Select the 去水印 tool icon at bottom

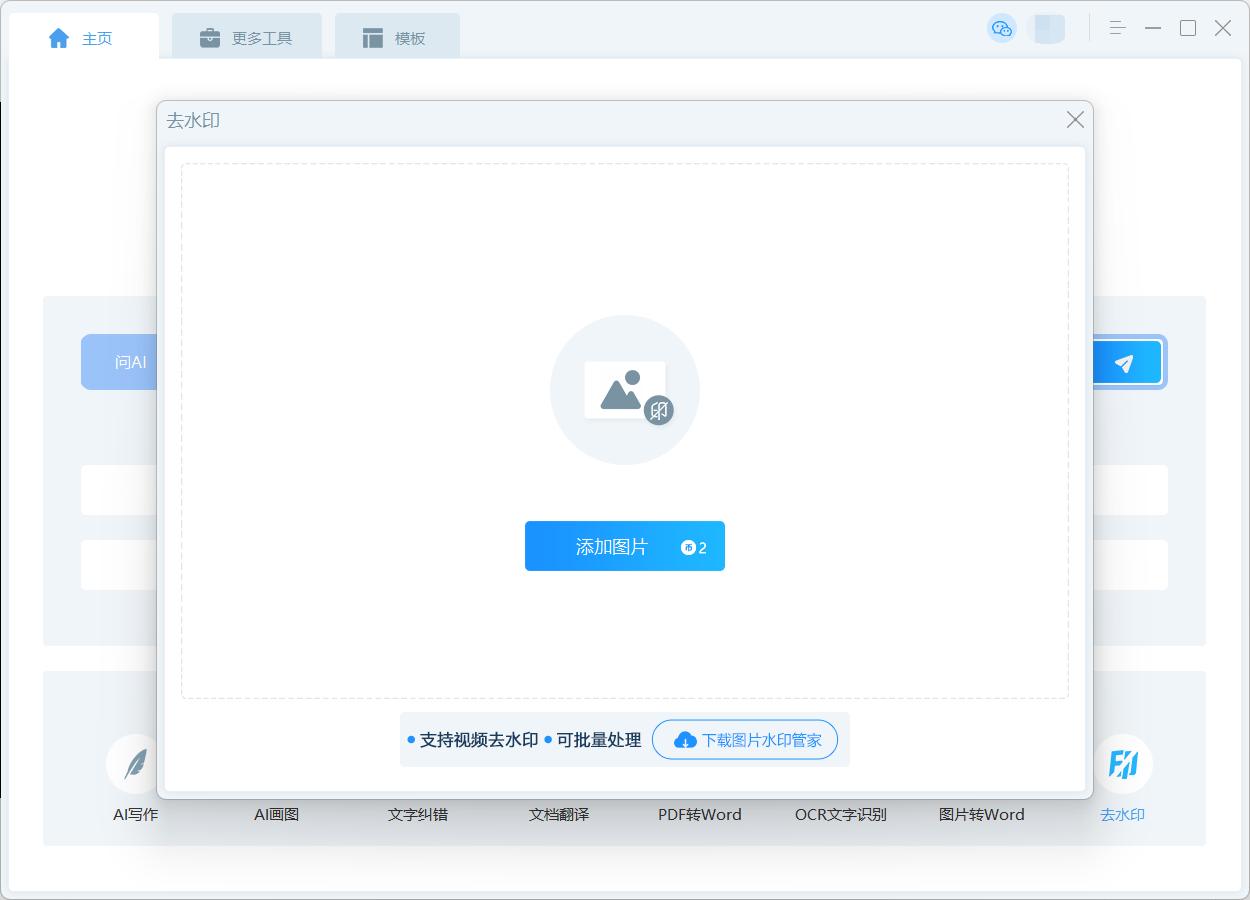[1123, 764]
